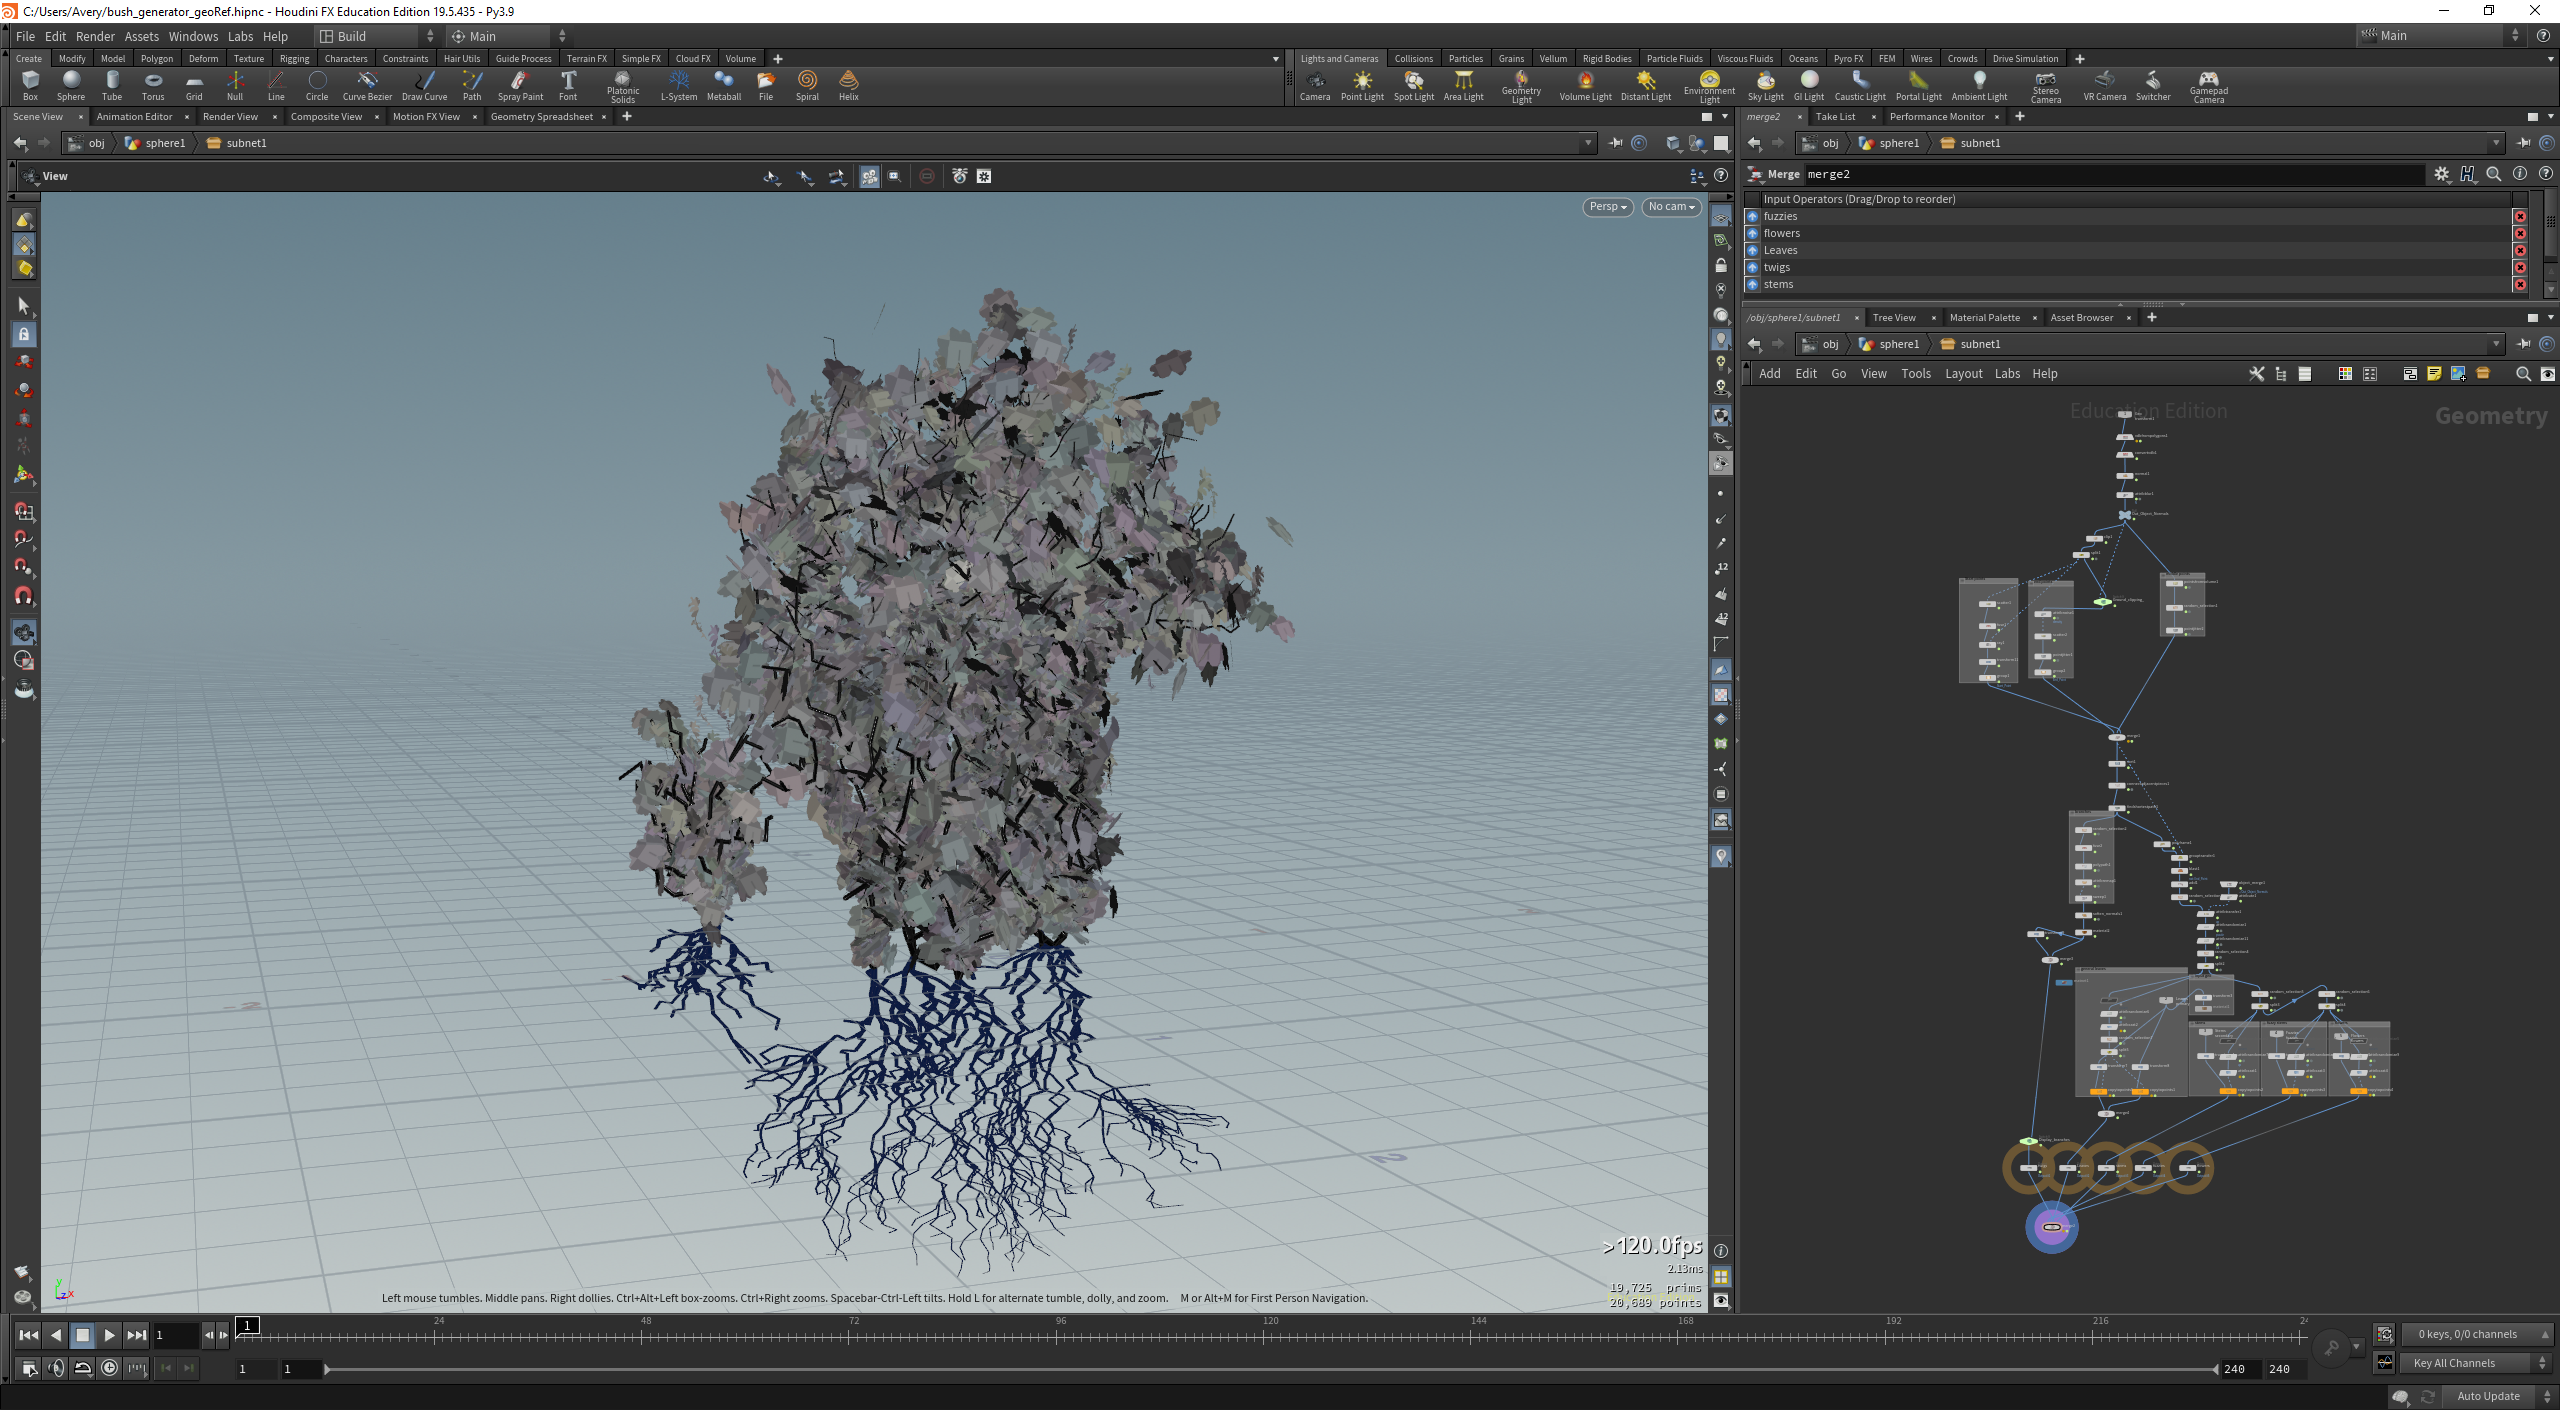The height and width of the screenshot is (1410, 2560).
Task: Toggle the real-time playback button
Action: tap(110, 1368)
